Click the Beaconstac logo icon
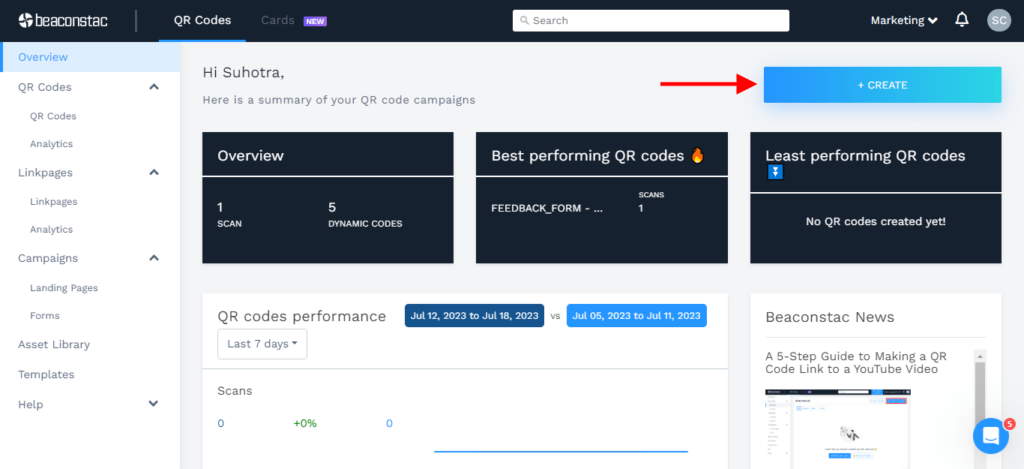The image size is (1024, 469). [27, 20]
